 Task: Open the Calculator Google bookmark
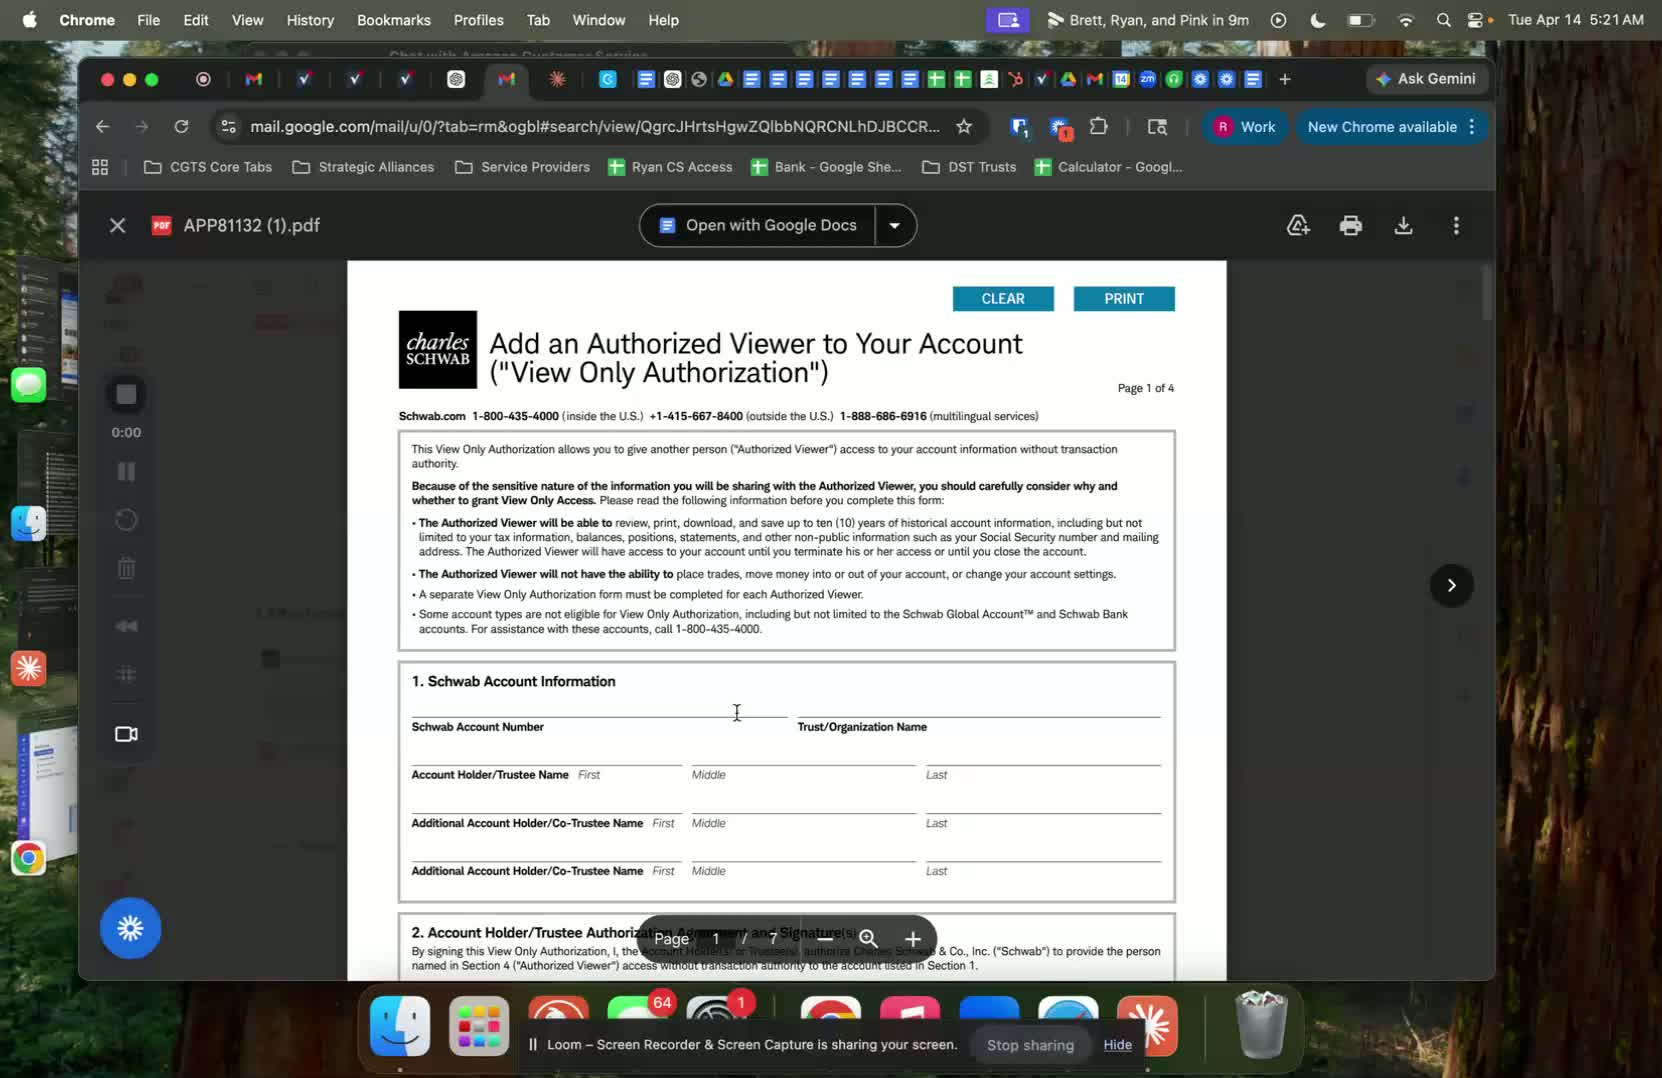point(1108,167)
